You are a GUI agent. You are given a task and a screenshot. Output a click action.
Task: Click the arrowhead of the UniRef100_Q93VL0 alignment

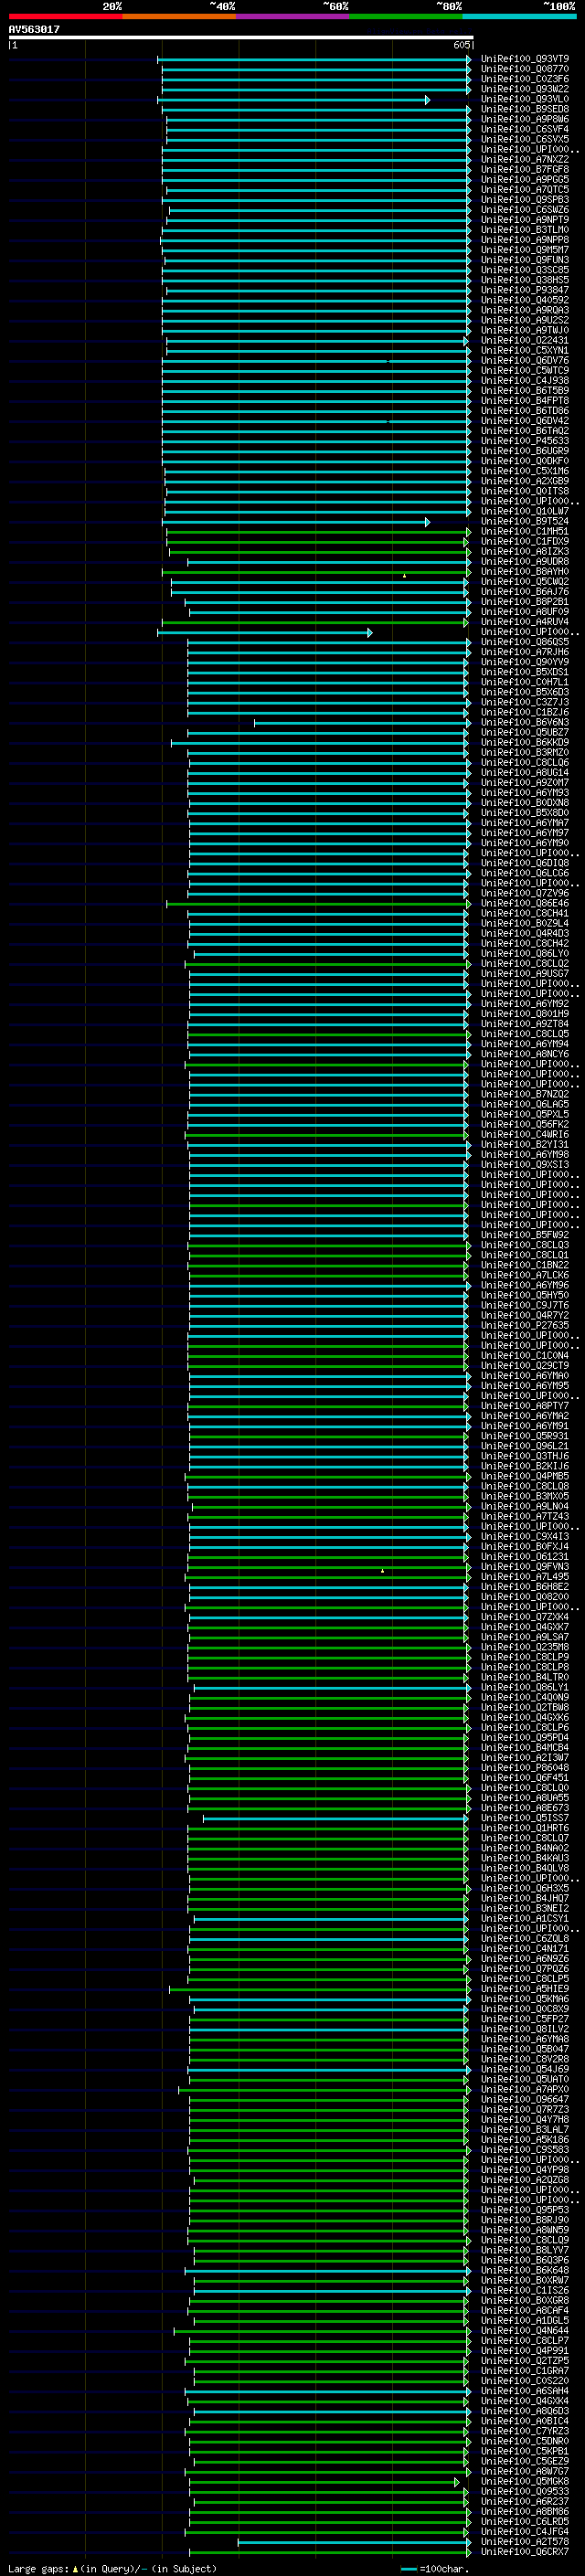(x=427, y=100)
